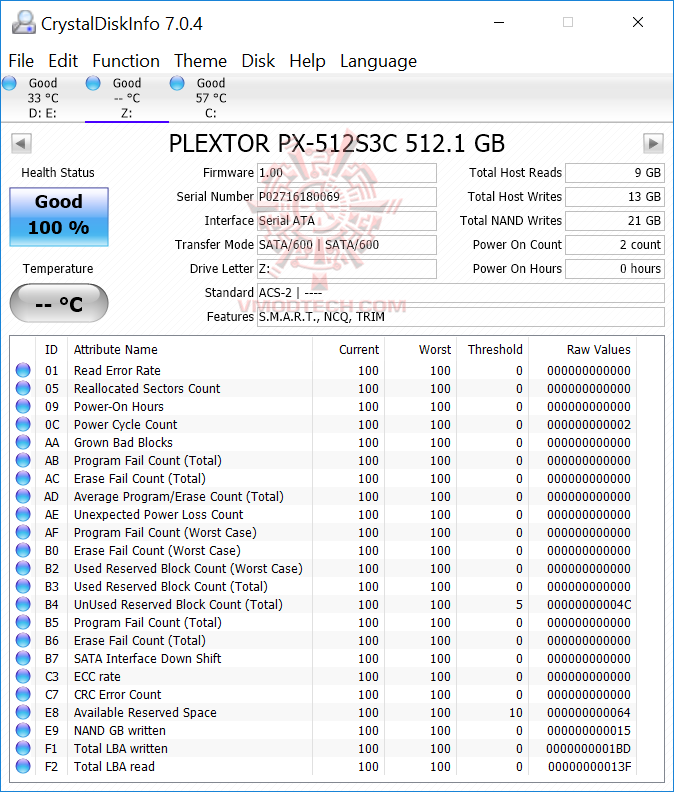The width and height of the screenshot is (674, 792).
Task: Click the Standard ACS-2 field
Action: (x=461, y=293)
